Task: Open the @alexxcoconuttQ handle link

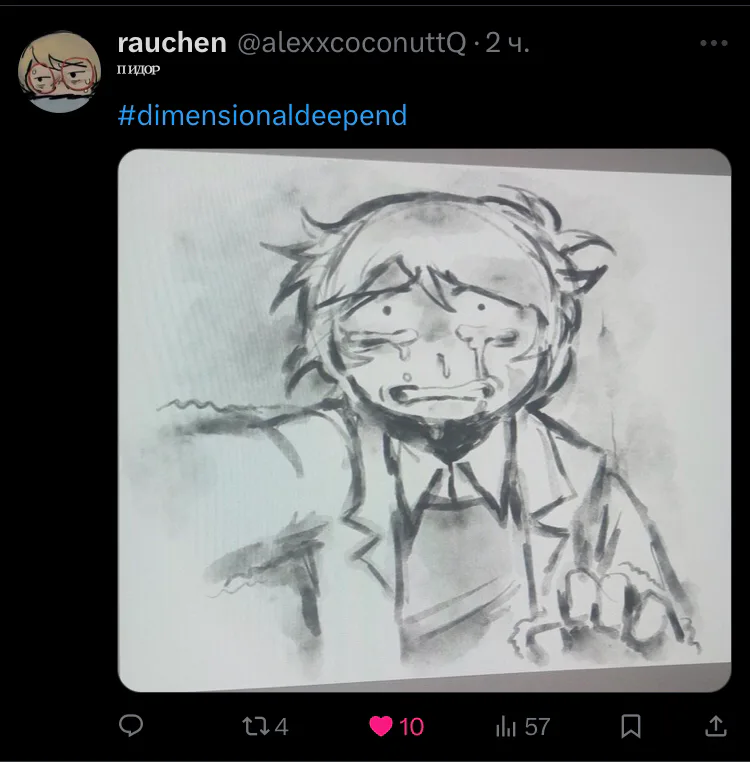Action: point(352,43)
